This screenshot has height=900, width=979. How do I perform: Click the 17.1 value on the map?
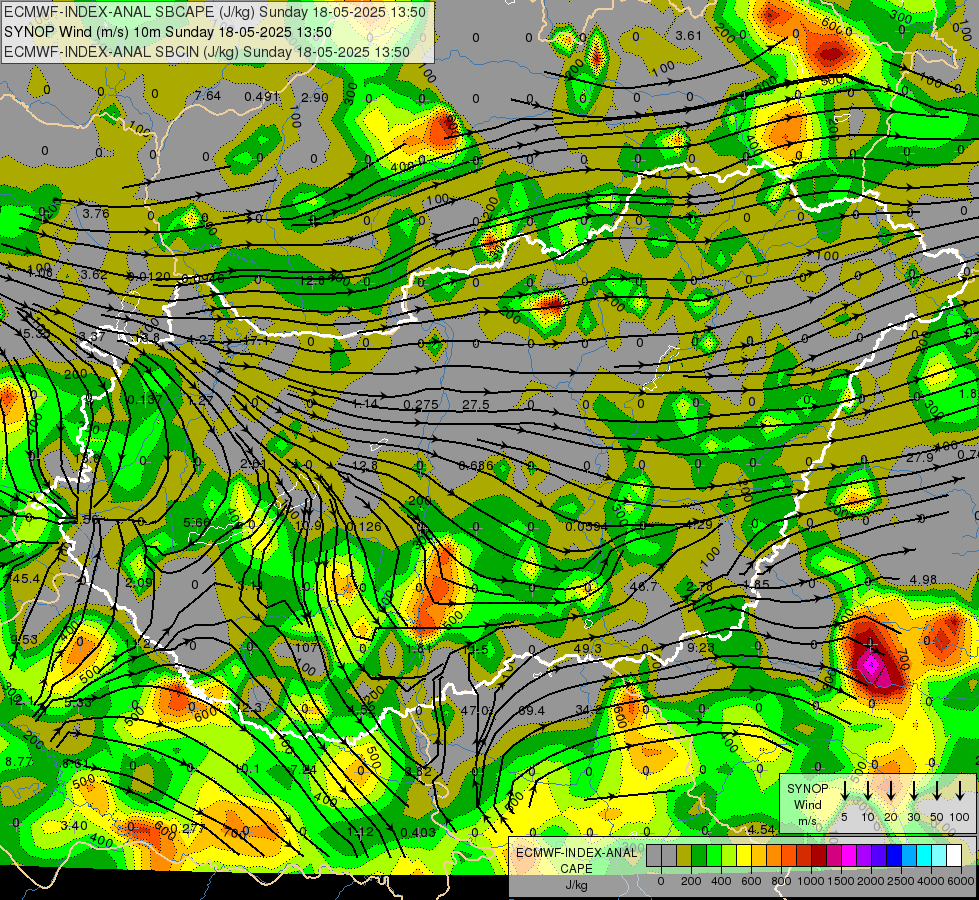pos(256,341)
